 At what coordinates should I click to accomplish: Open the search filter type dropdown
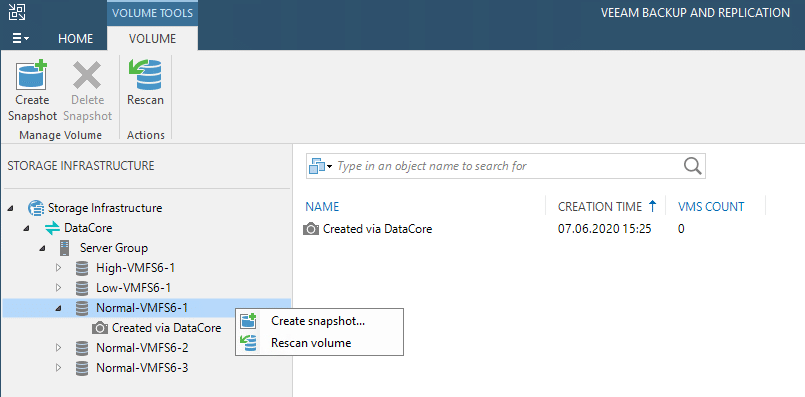tap(321, 166)
